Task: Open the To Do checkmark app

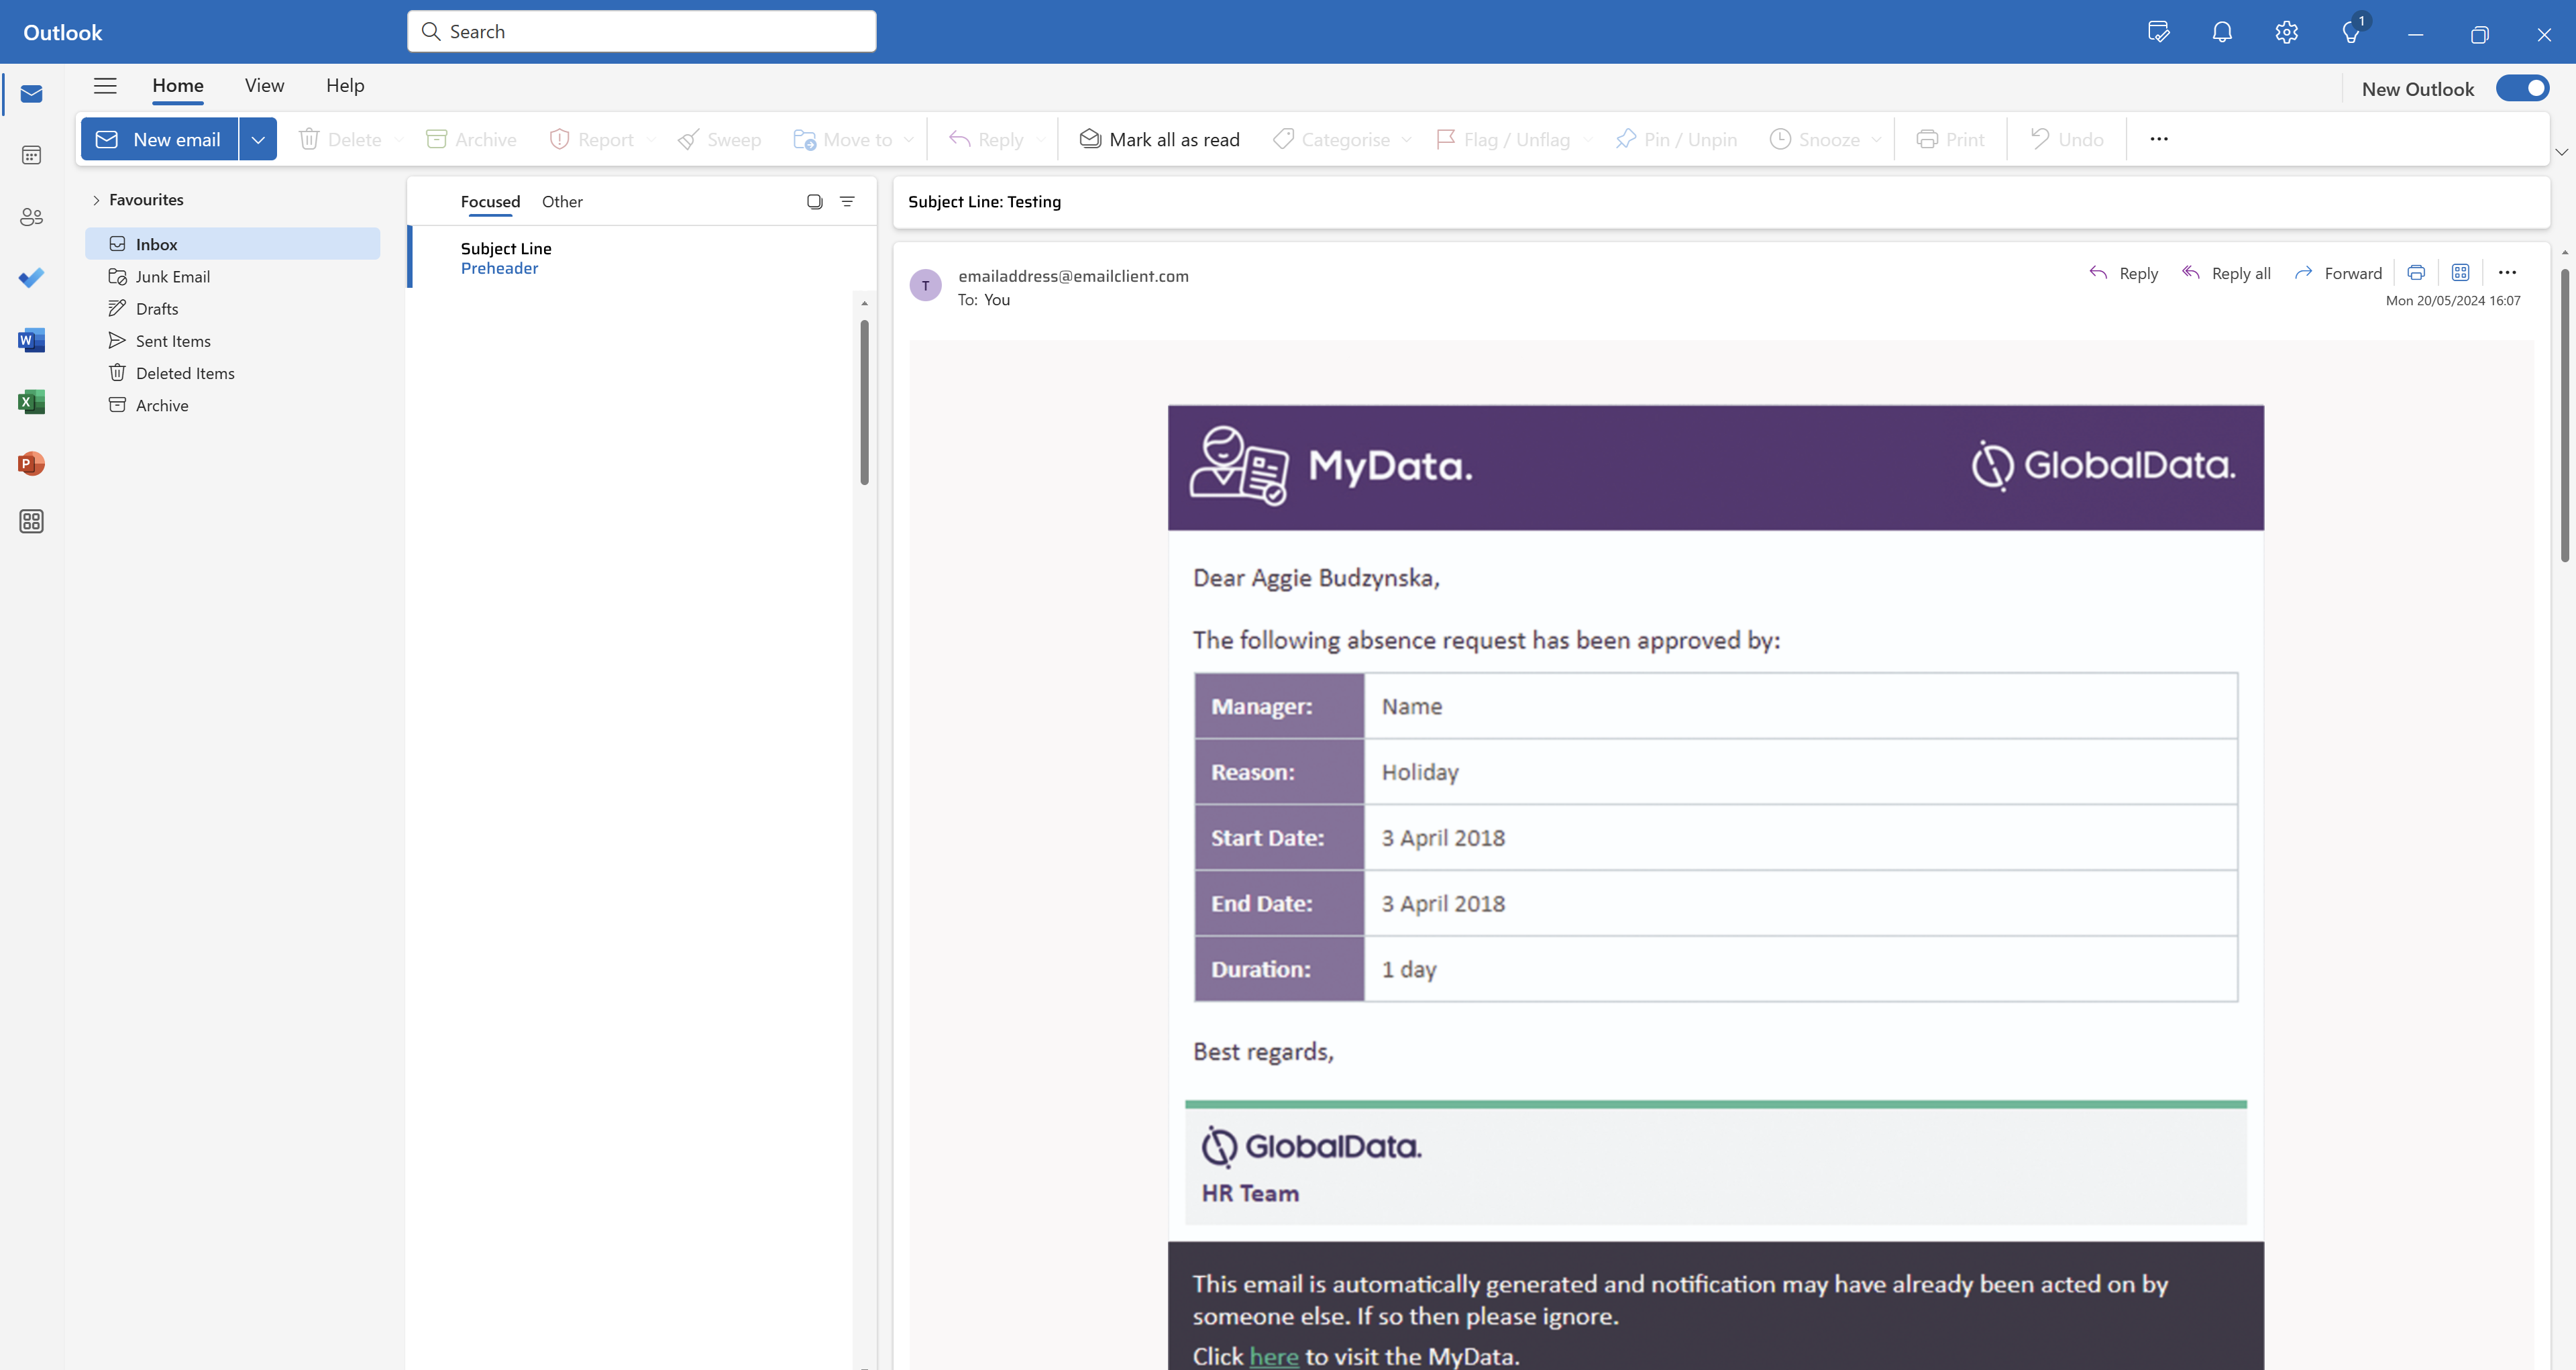Action: tap(31, 278)
